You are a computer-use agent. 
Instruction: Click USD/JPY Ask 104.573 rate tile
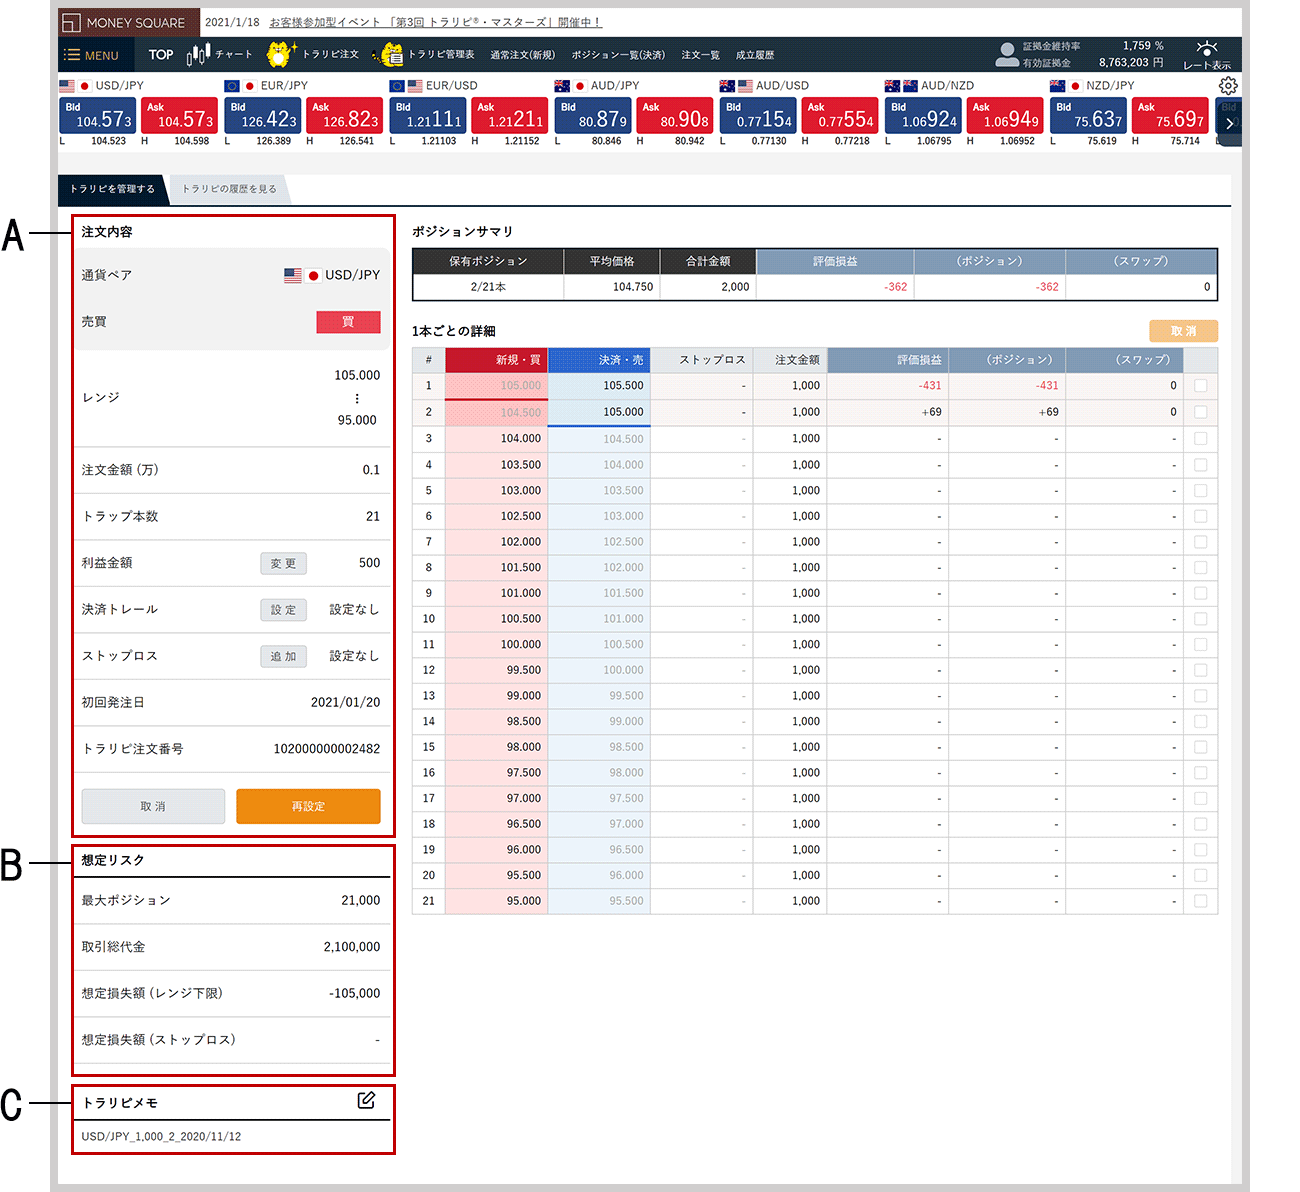[180, 115]
